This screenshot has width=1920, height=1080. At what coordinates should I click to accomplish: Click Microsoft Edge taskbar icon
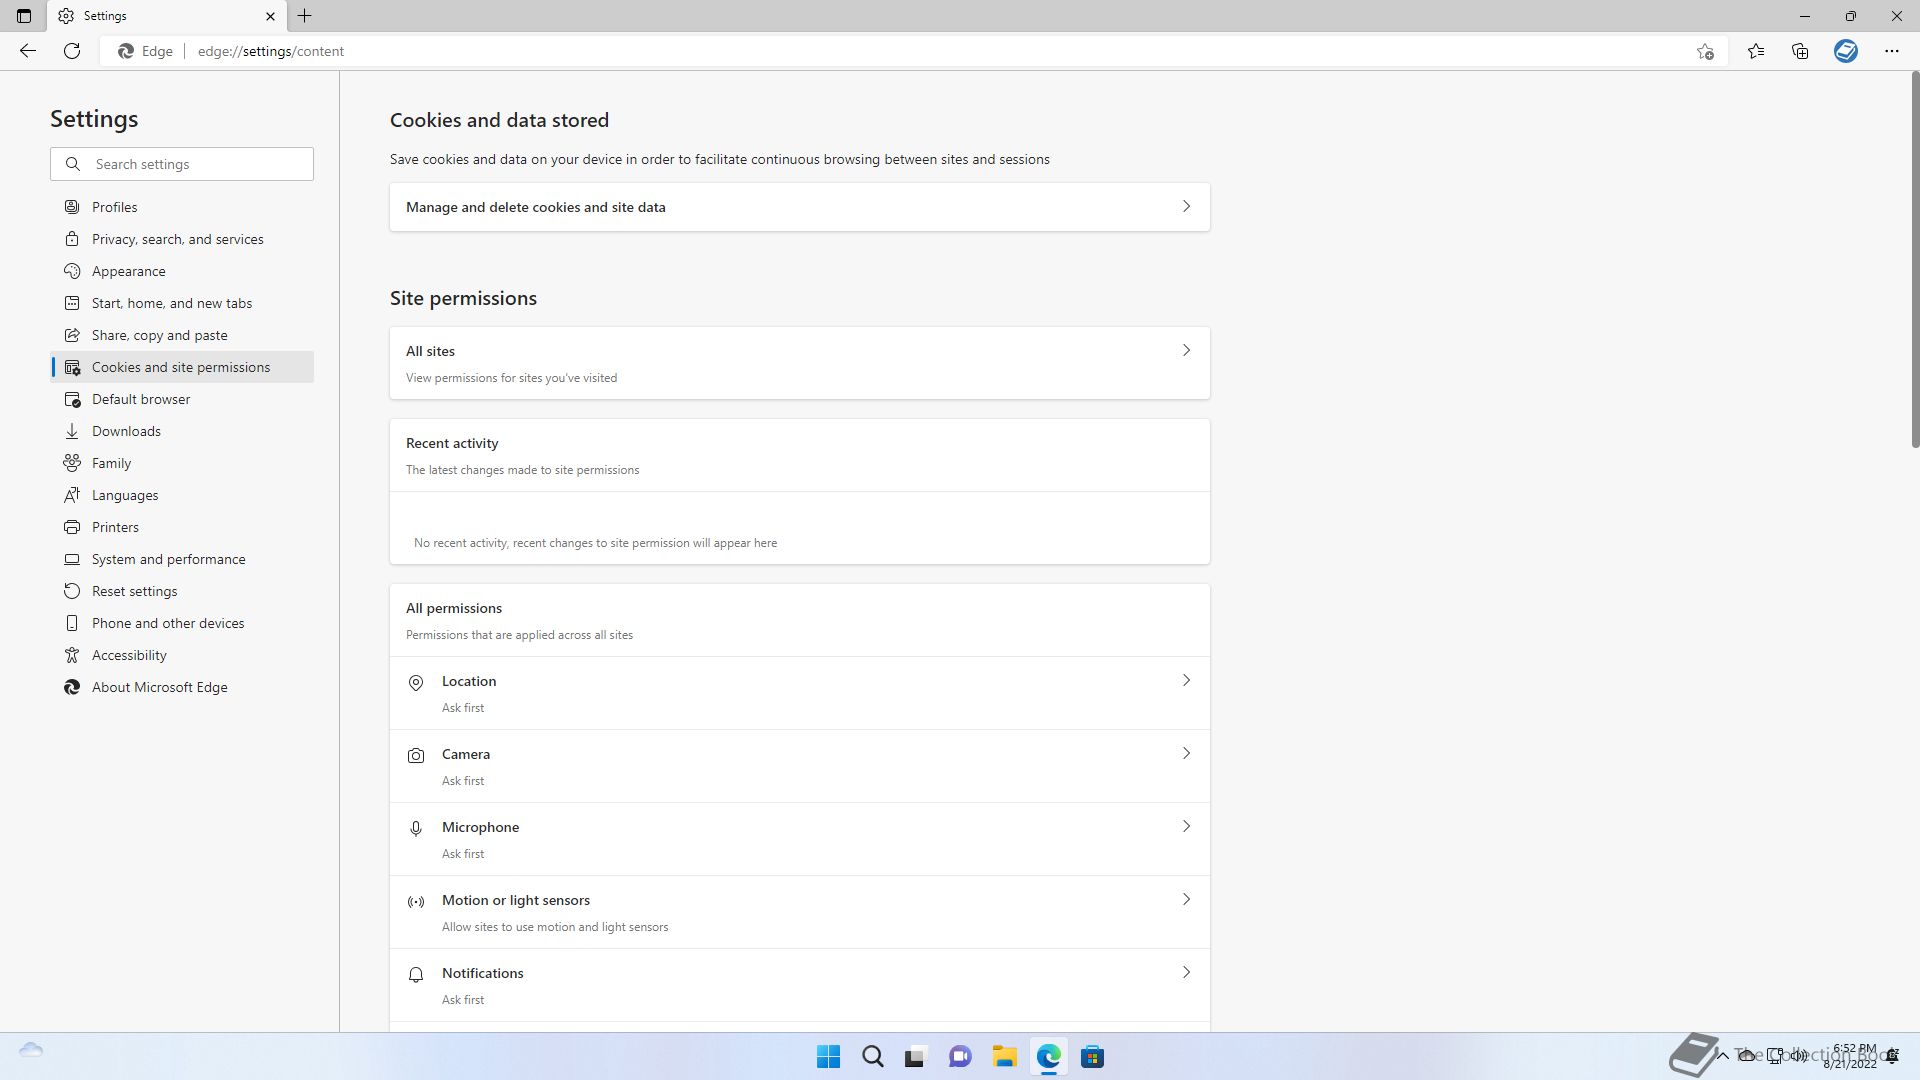(1048, 1057)
